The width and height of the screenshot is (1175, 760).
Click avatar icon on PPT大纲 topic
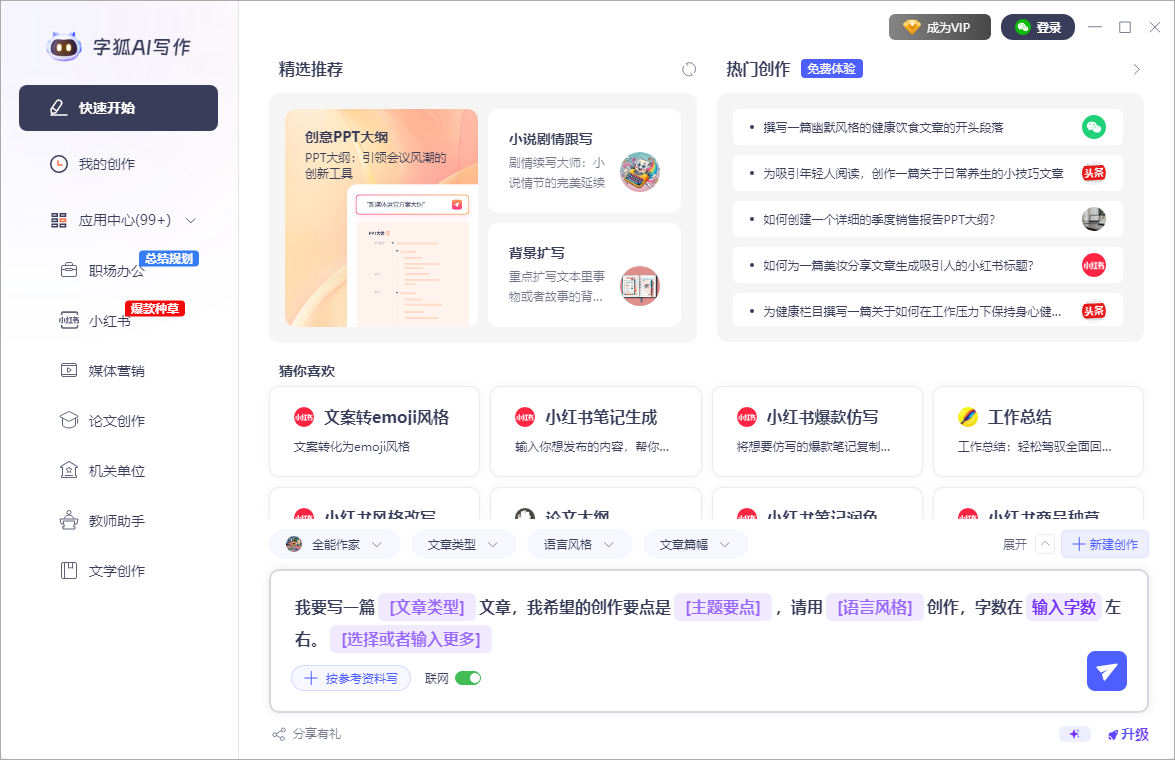pos(1094,219)
